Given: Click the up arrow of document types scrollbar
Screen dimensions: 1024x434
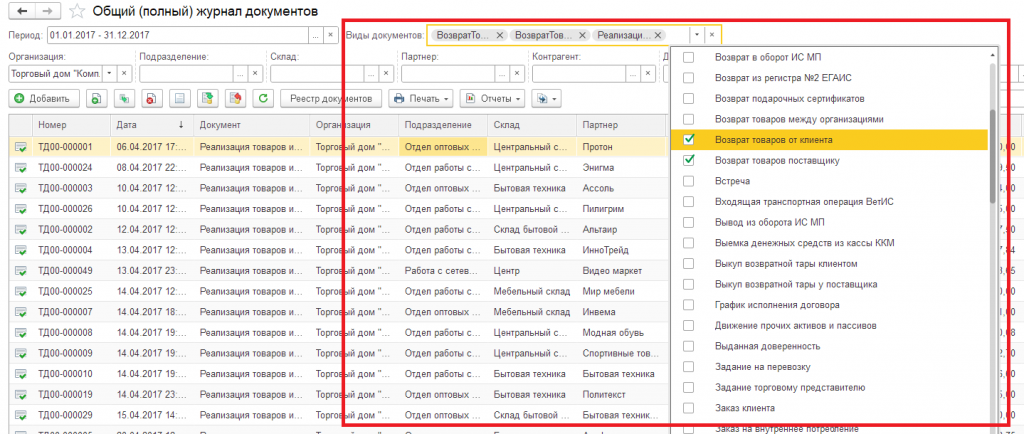Looking at the screenshot, I should point(993,56).
